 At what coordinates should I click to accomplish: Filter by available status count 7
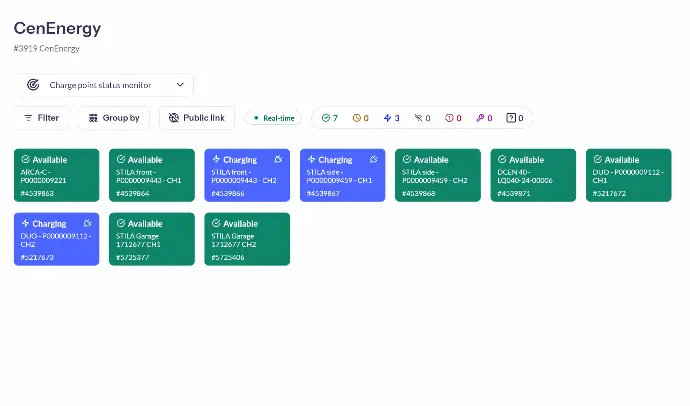click(330, 118)
